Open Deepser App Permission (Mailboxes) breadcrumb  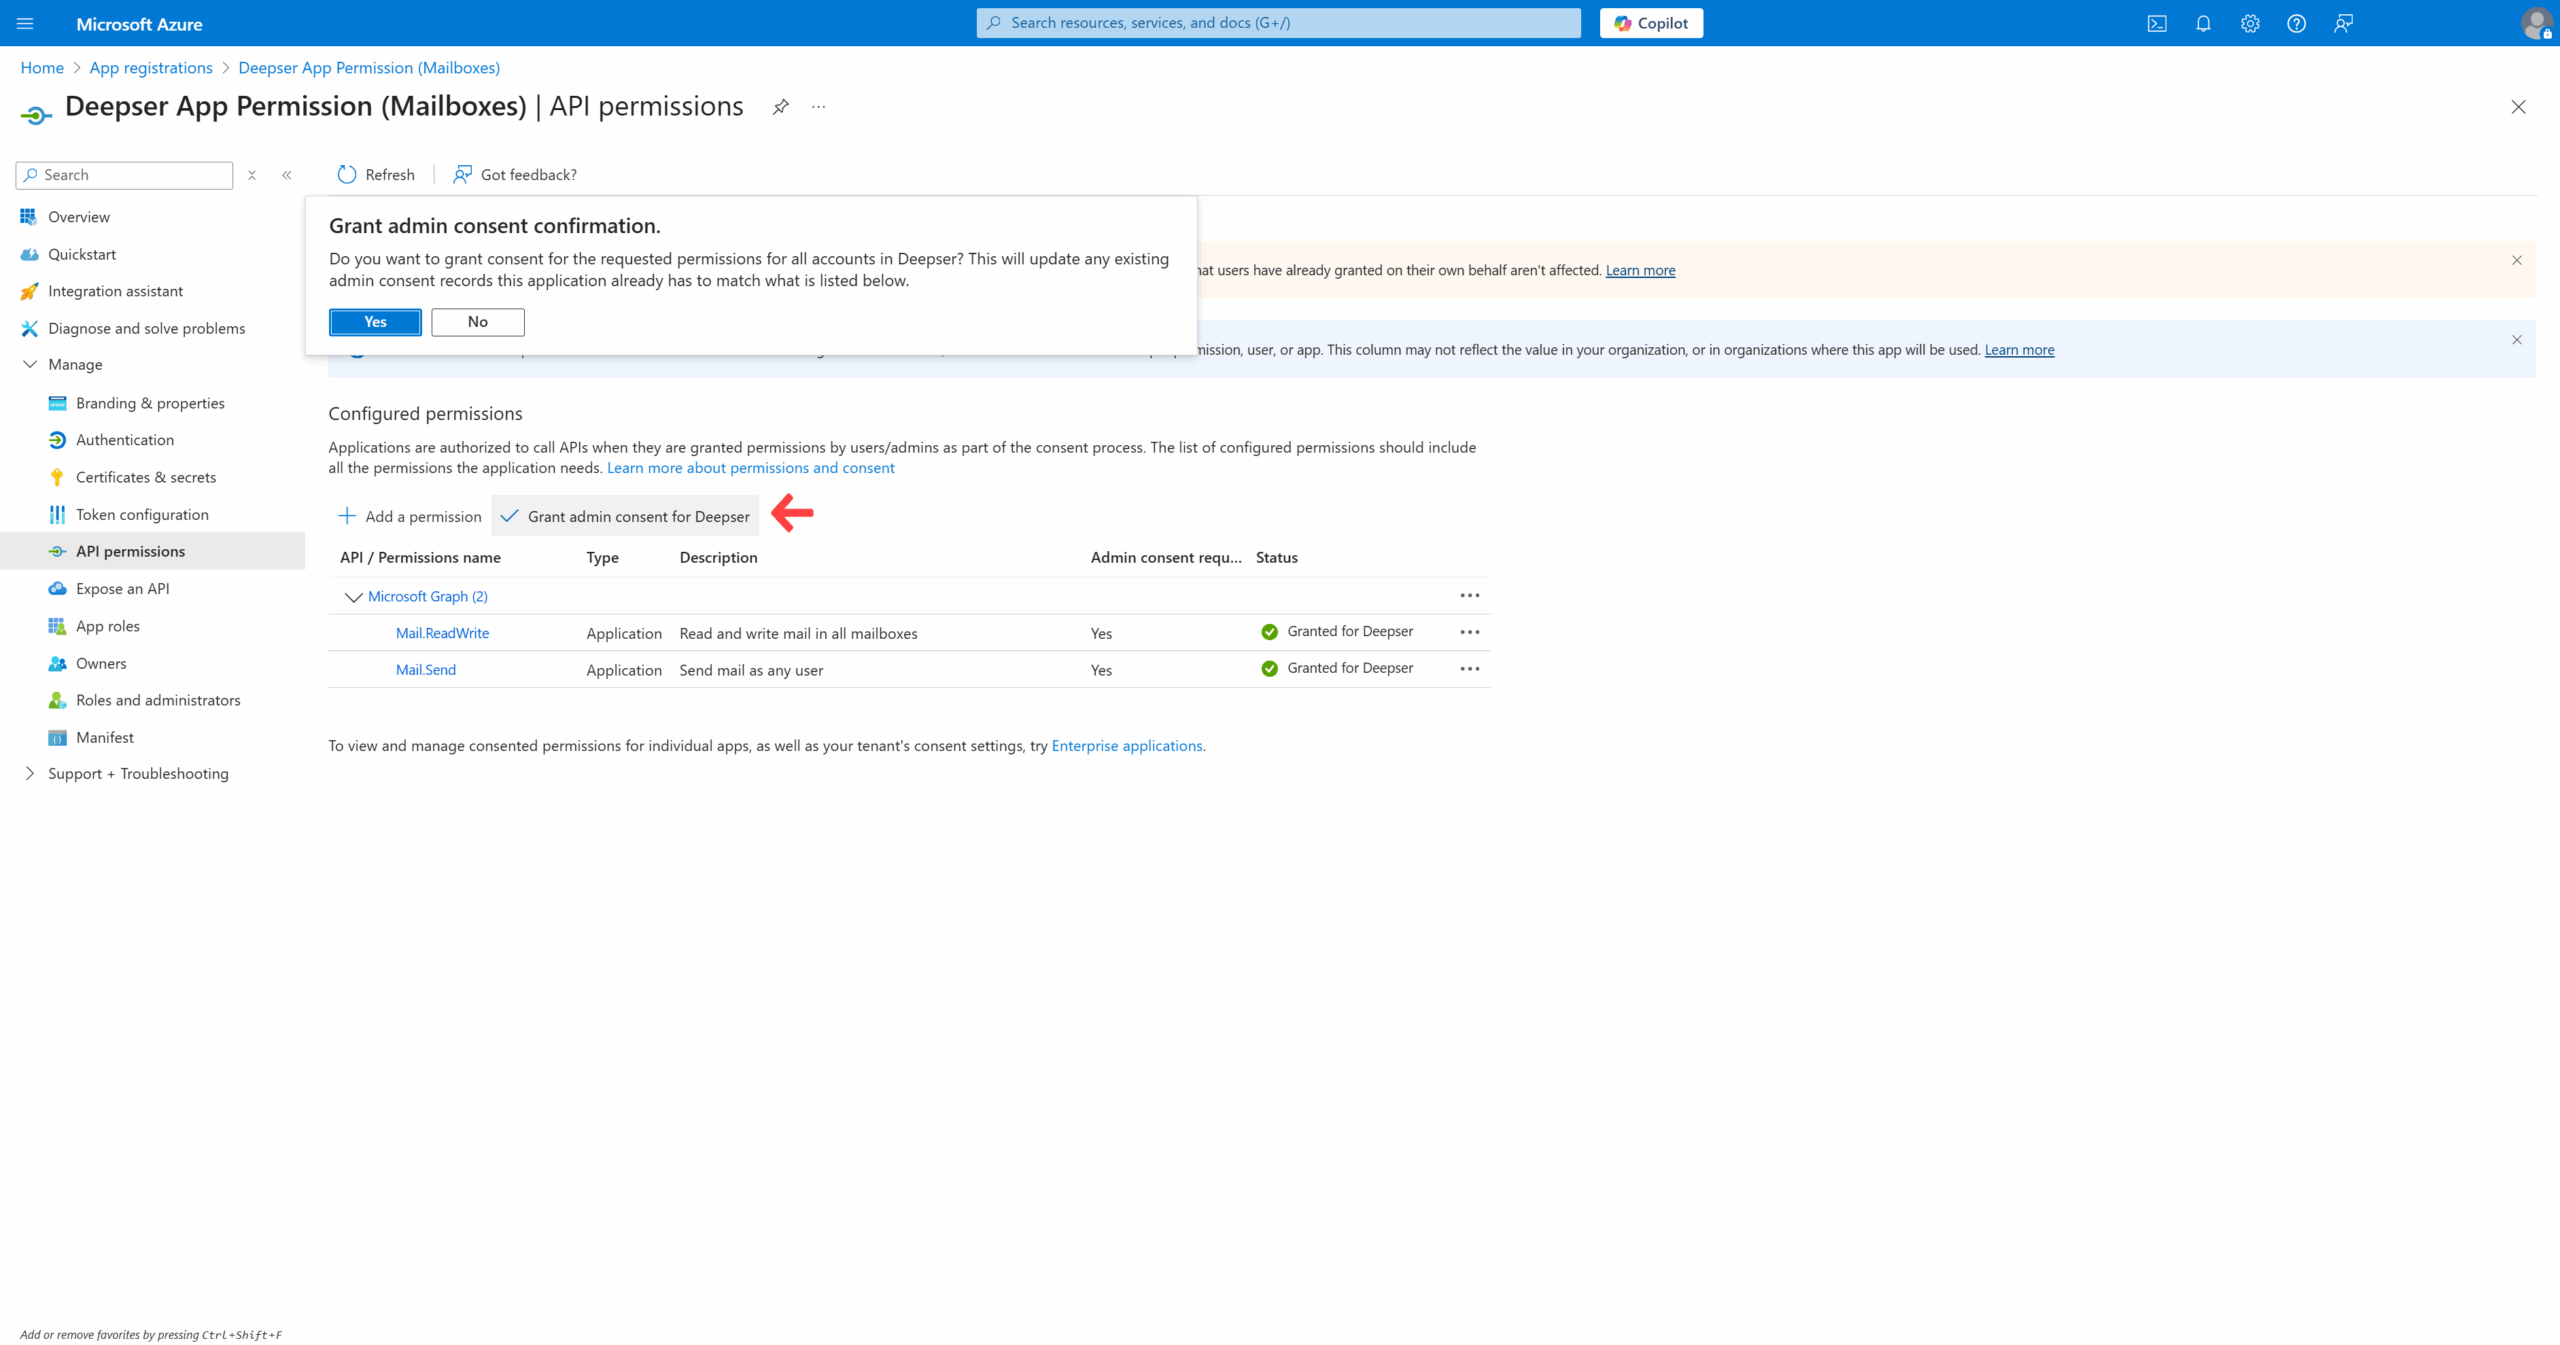pyautogui.click(x=369, y=68)
